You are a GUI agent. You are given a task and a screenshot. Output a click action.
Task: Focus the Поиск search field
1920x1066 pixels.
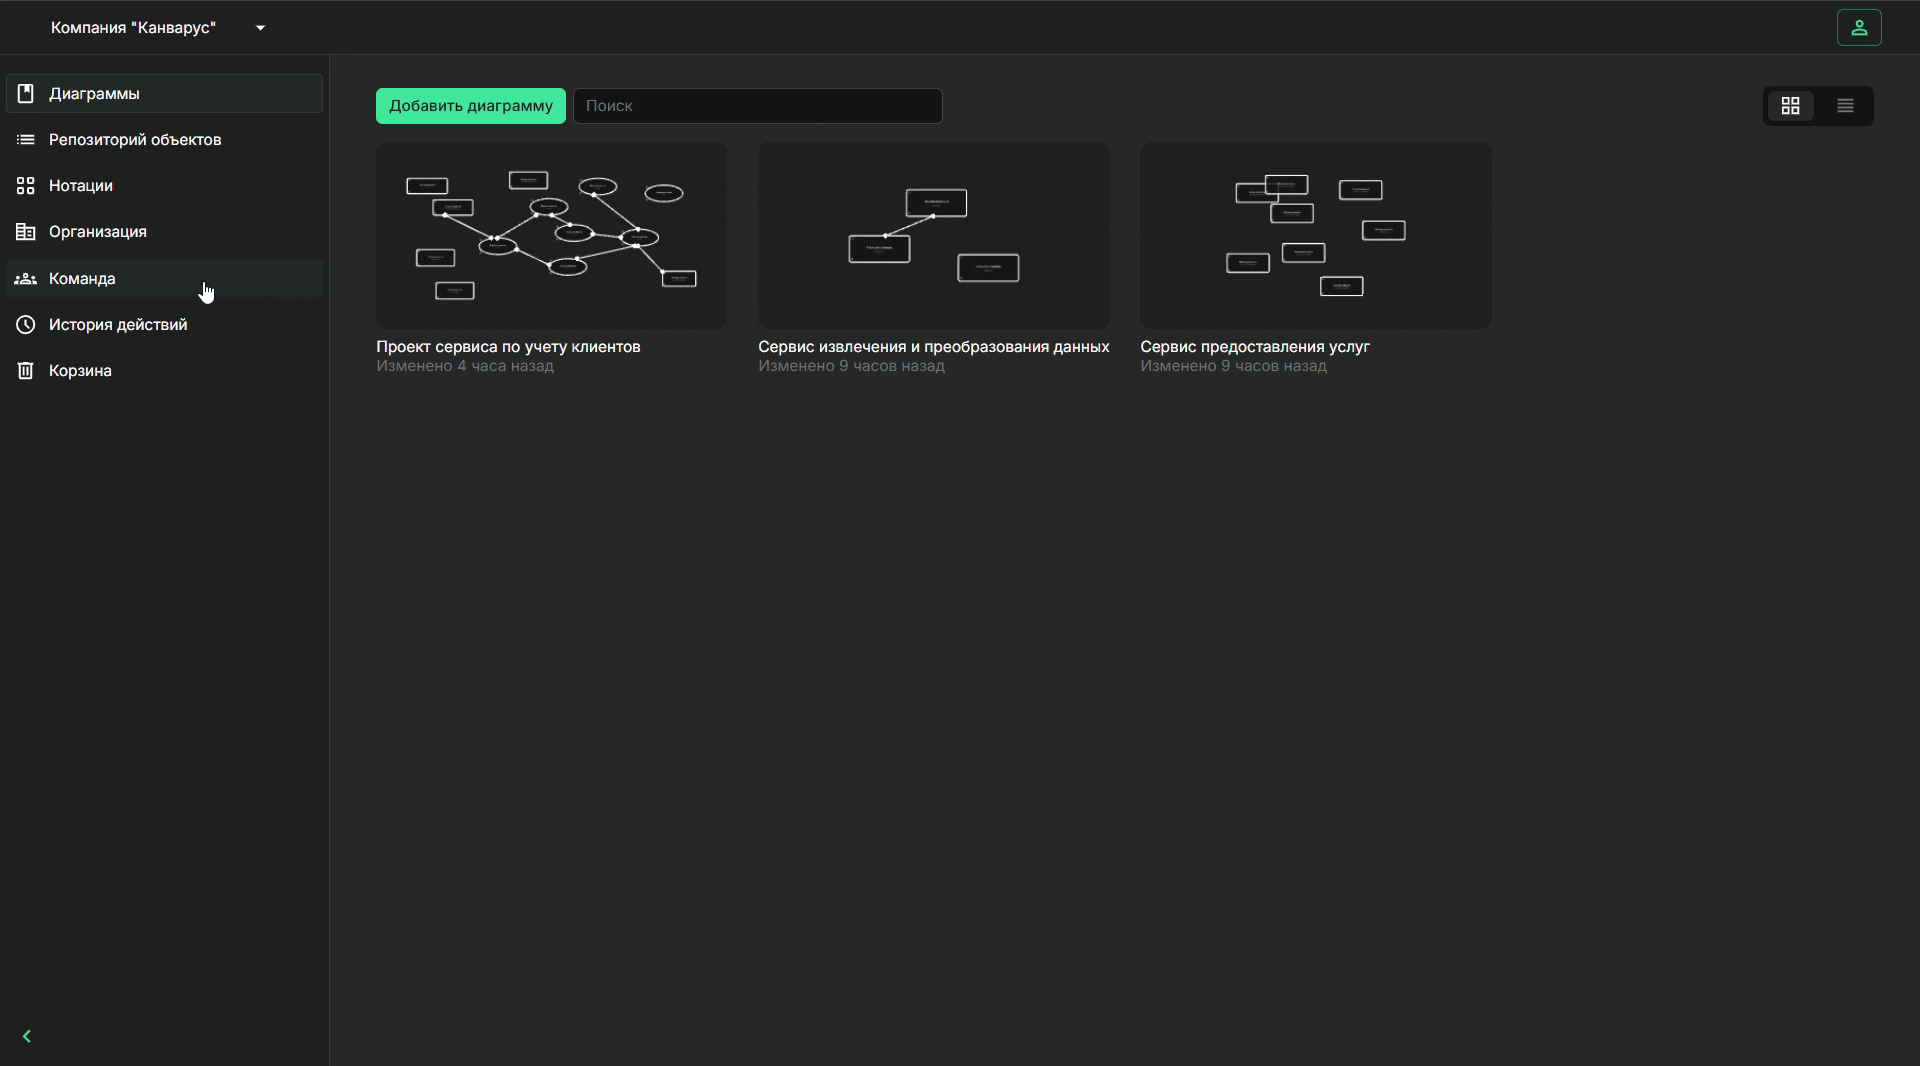[x=757, y=106]
